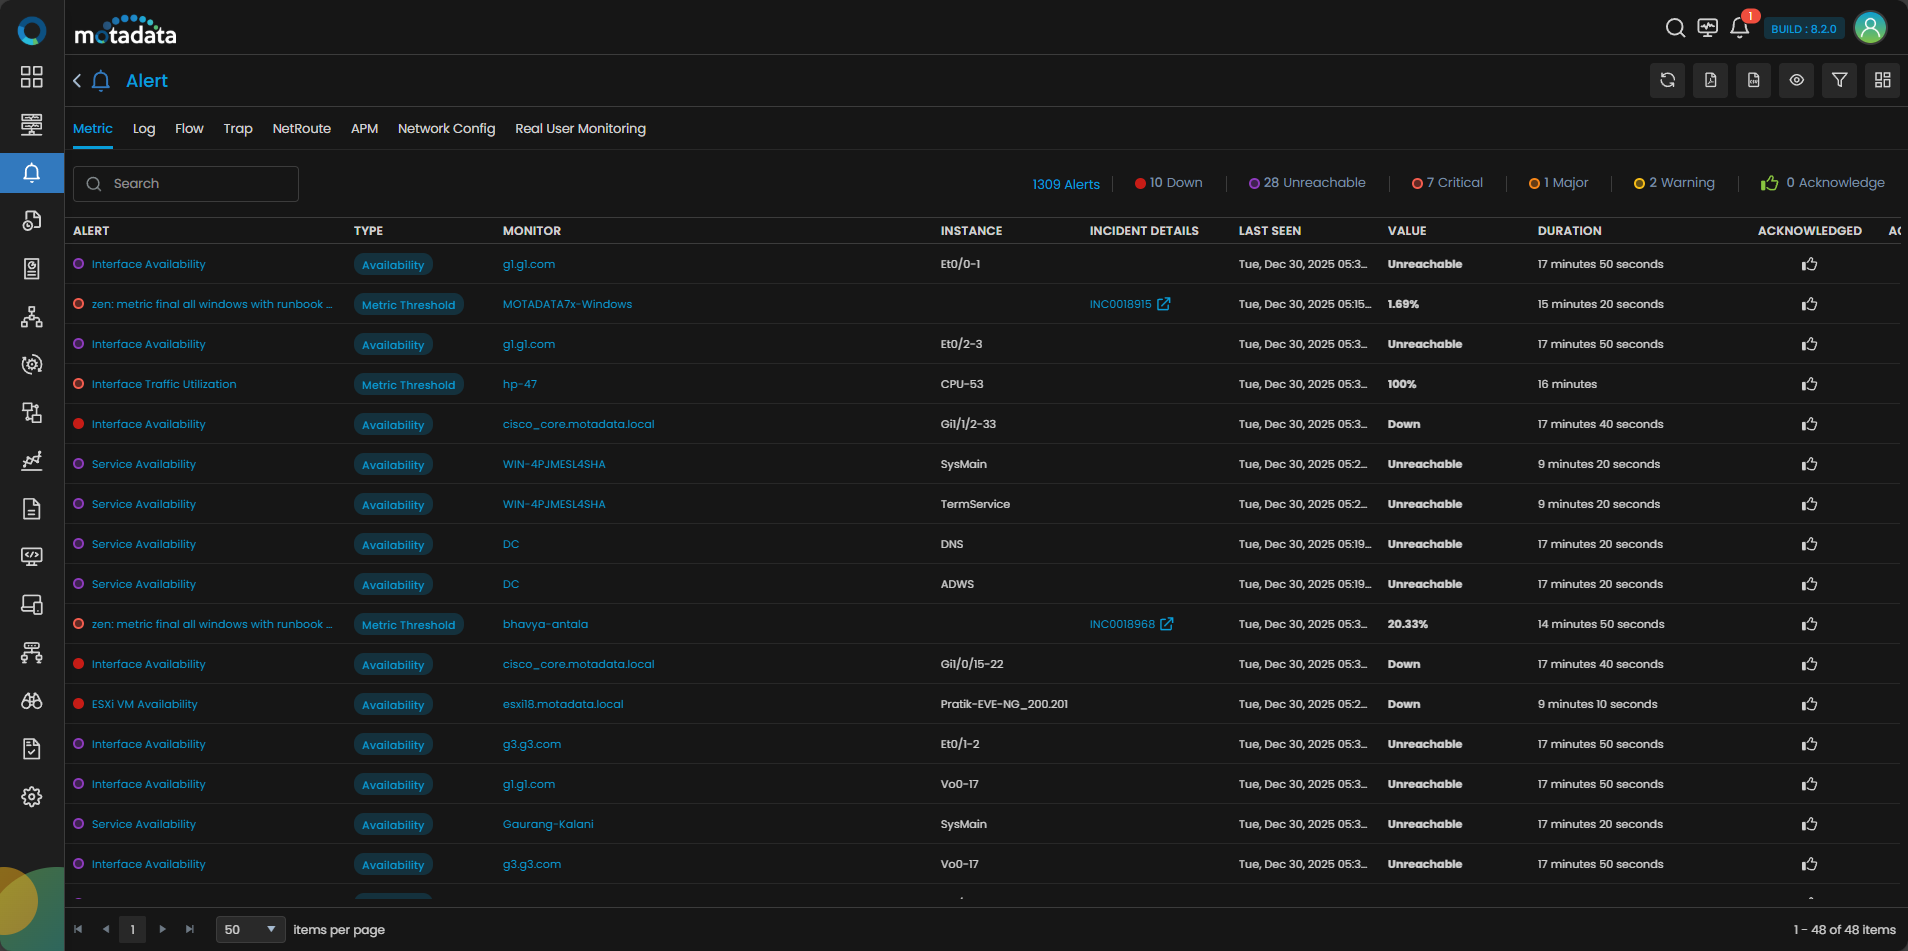
Task: Open monitor link cisco_core.motadata.local
Action: [x=578, y=424]
